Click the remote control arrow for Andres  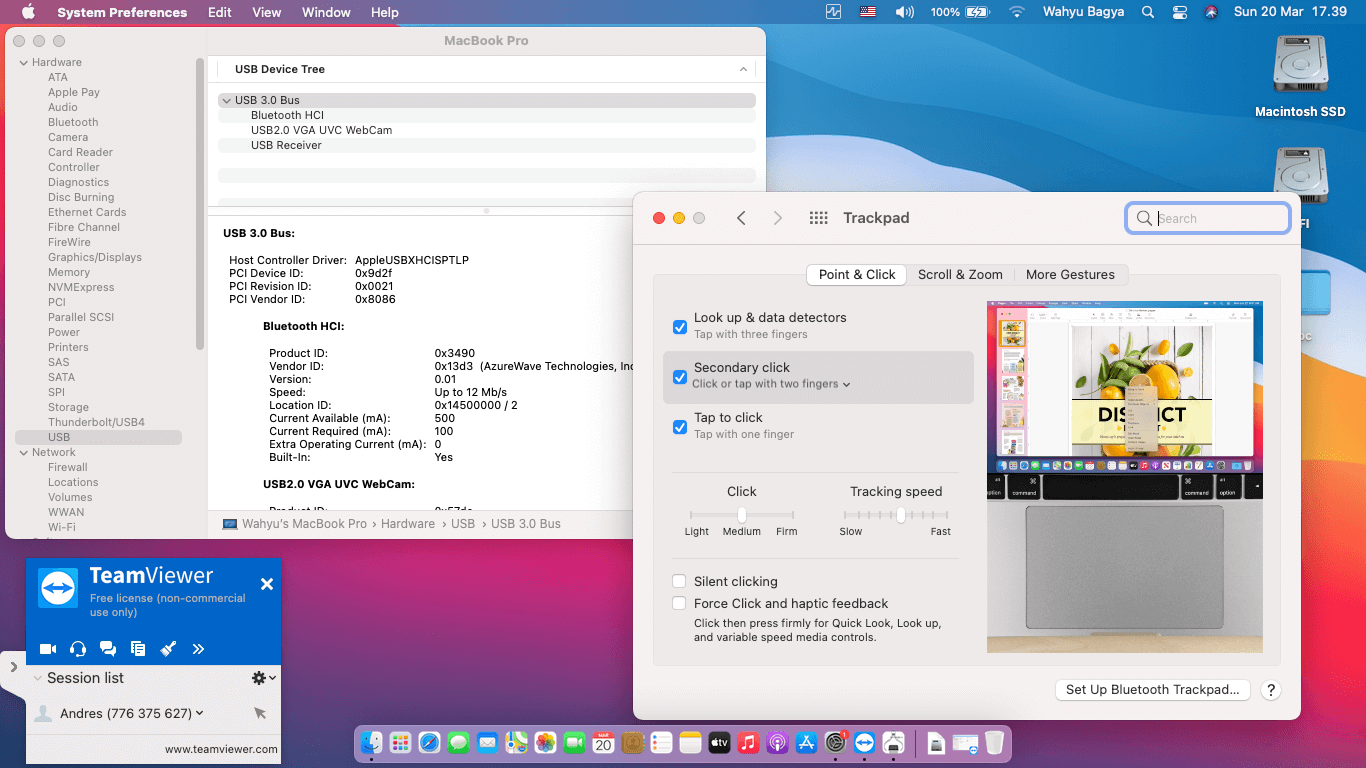[260, 713]
